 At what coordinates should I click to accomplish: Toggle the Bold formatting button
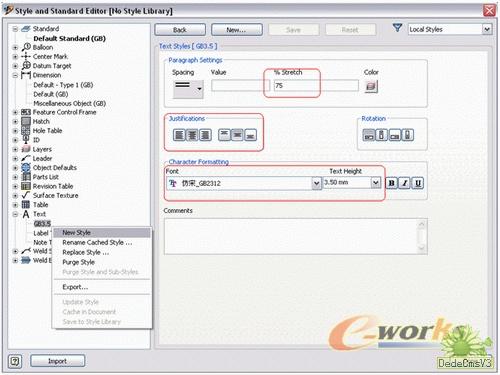click(x=392, y=183)
